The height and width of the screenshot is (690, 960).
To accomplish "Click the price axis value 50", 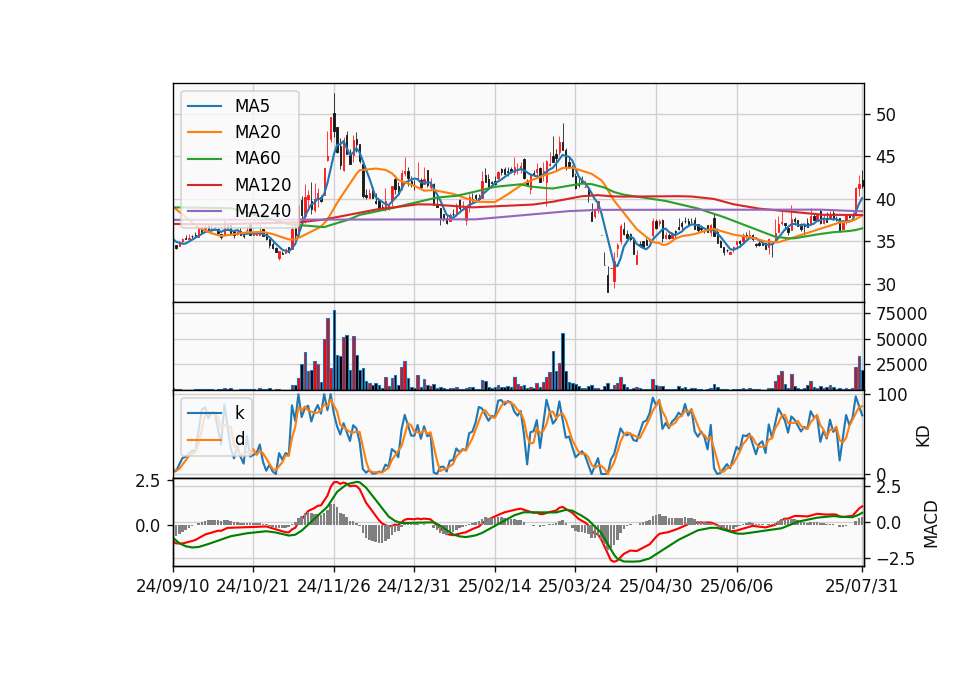I will click(885, 115).
